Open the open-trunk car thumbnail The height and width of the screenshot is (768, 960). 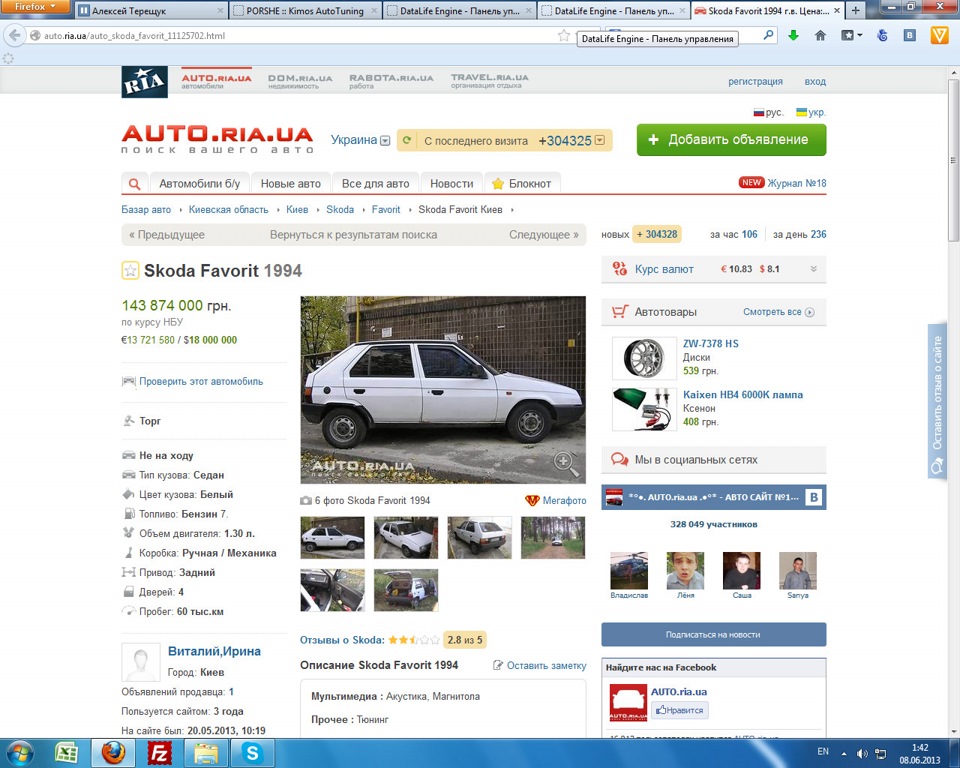click(406, 590)
